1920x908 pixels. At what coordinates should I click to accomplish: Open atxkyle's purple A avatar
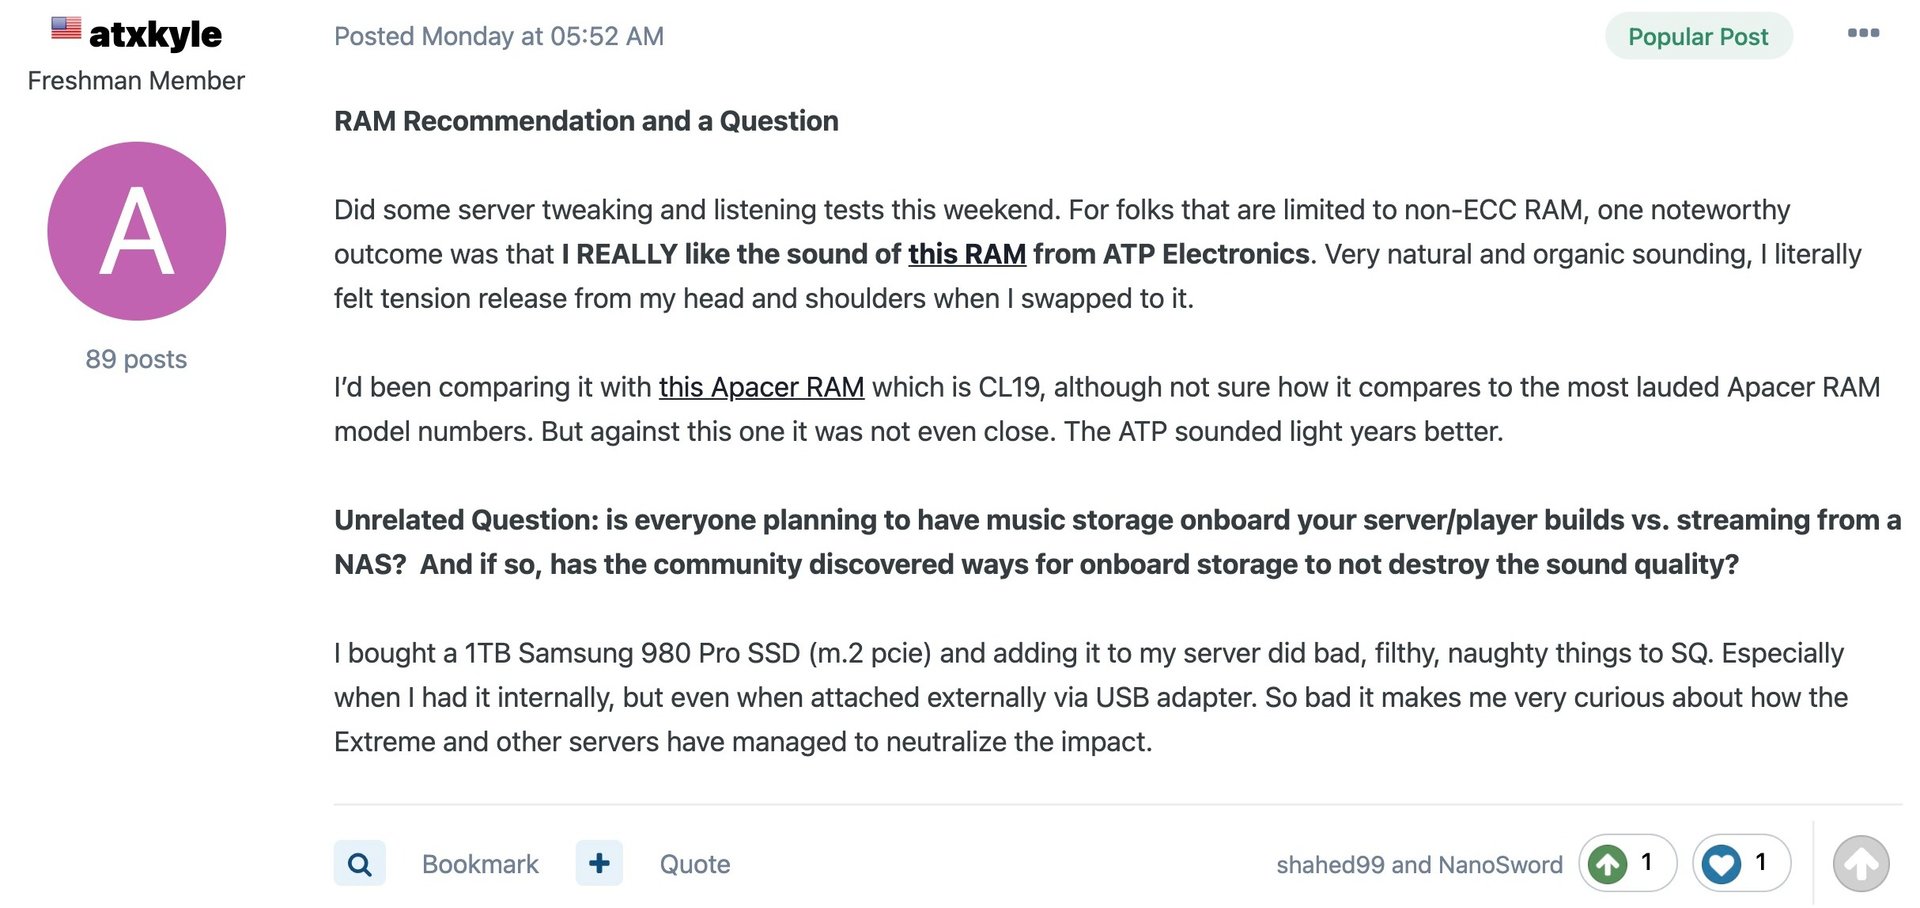click(137, 231)
